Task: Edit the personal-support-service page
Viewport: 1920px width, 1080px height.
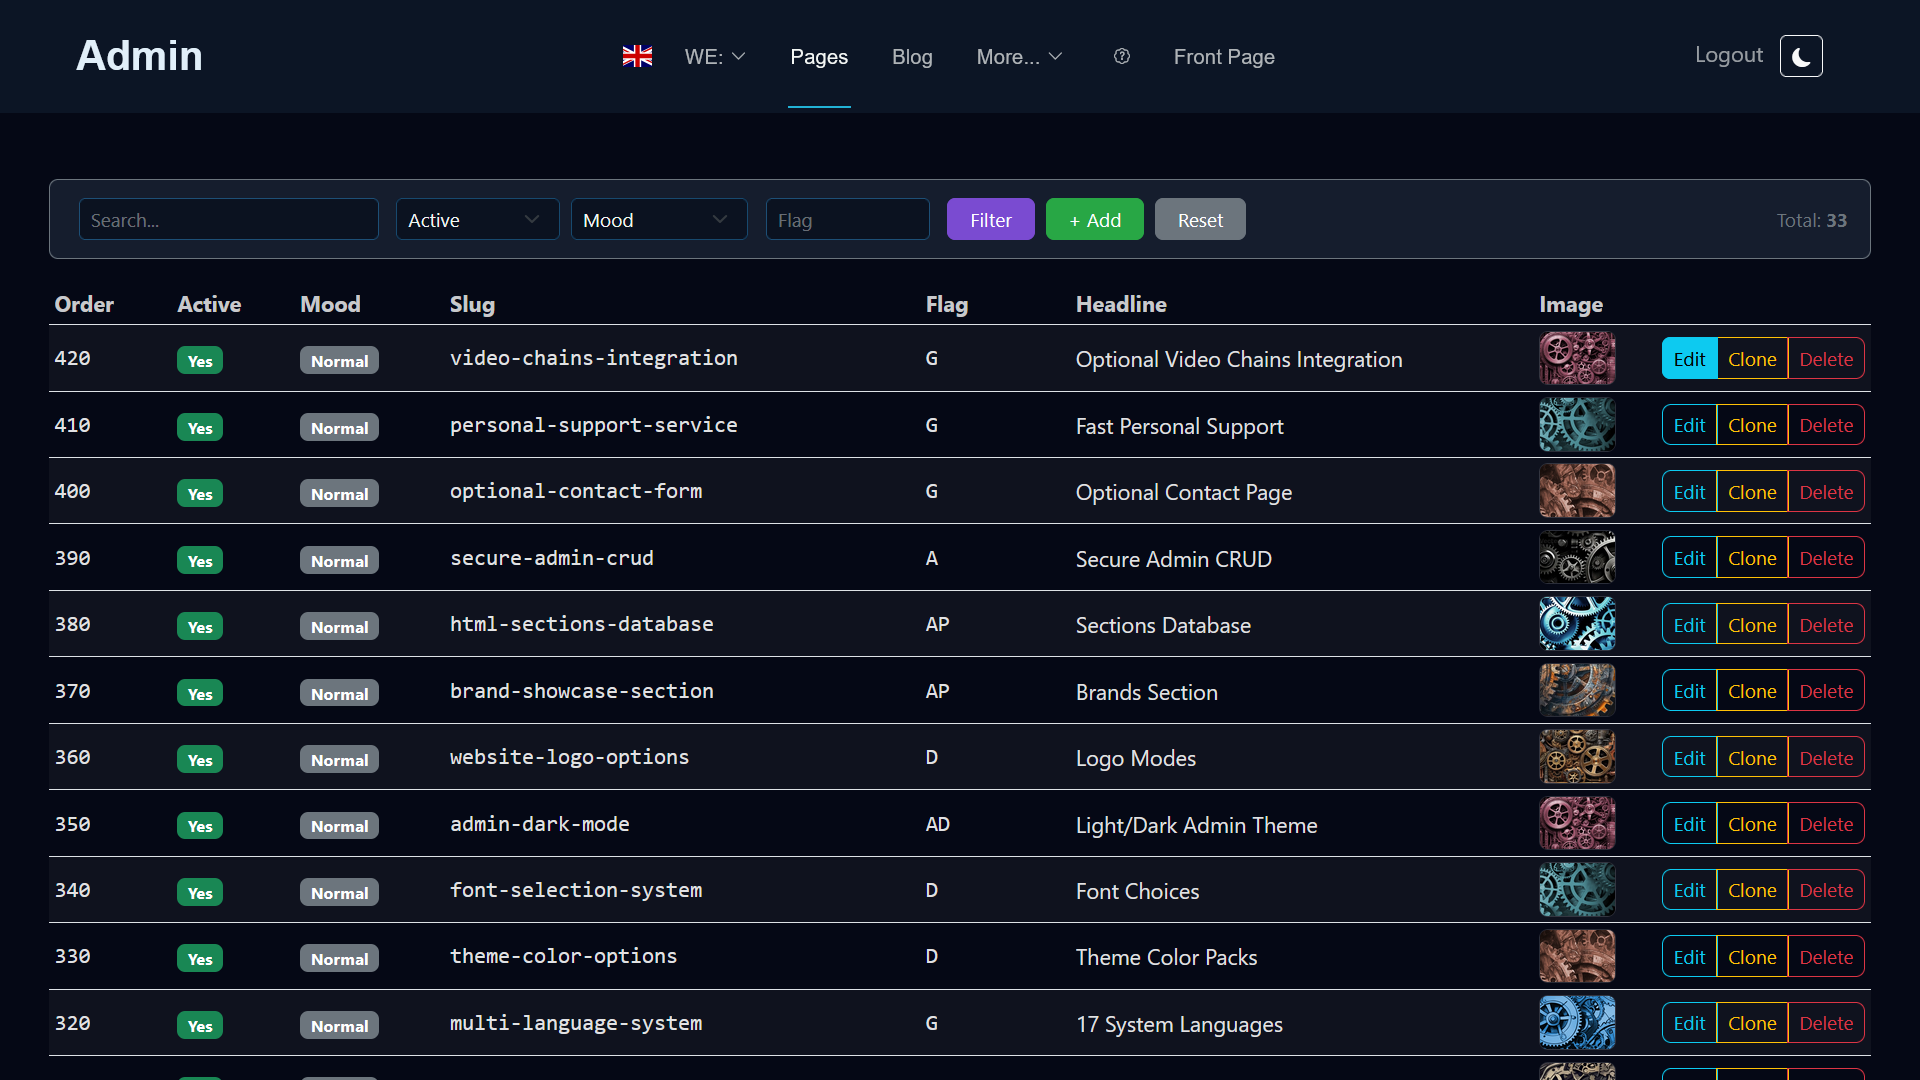Action: click(x=1689, y=425)
